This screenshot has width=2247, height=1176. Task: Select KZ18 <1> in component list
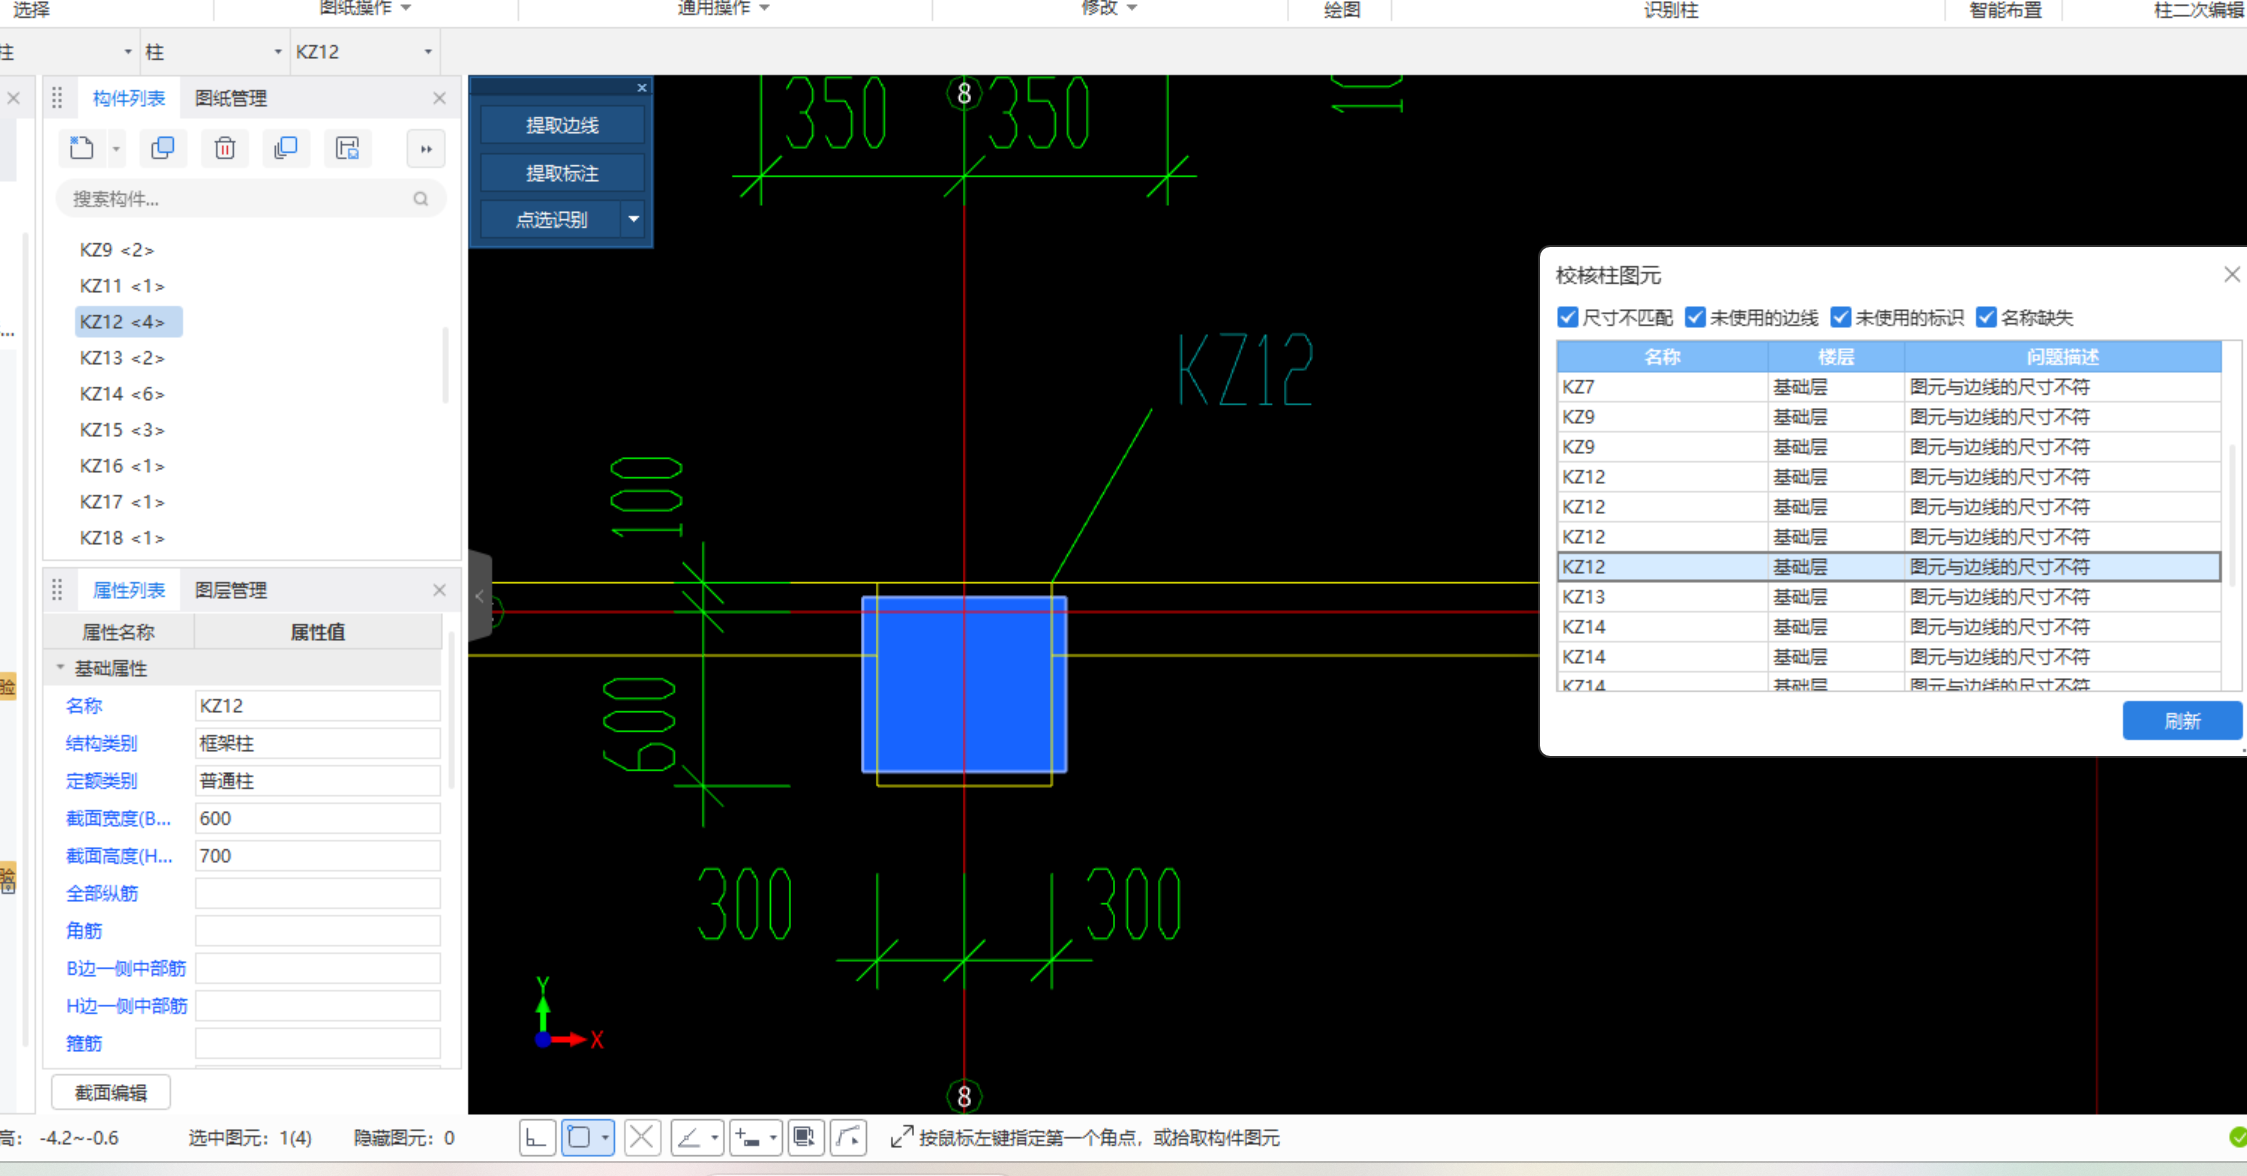122,538
